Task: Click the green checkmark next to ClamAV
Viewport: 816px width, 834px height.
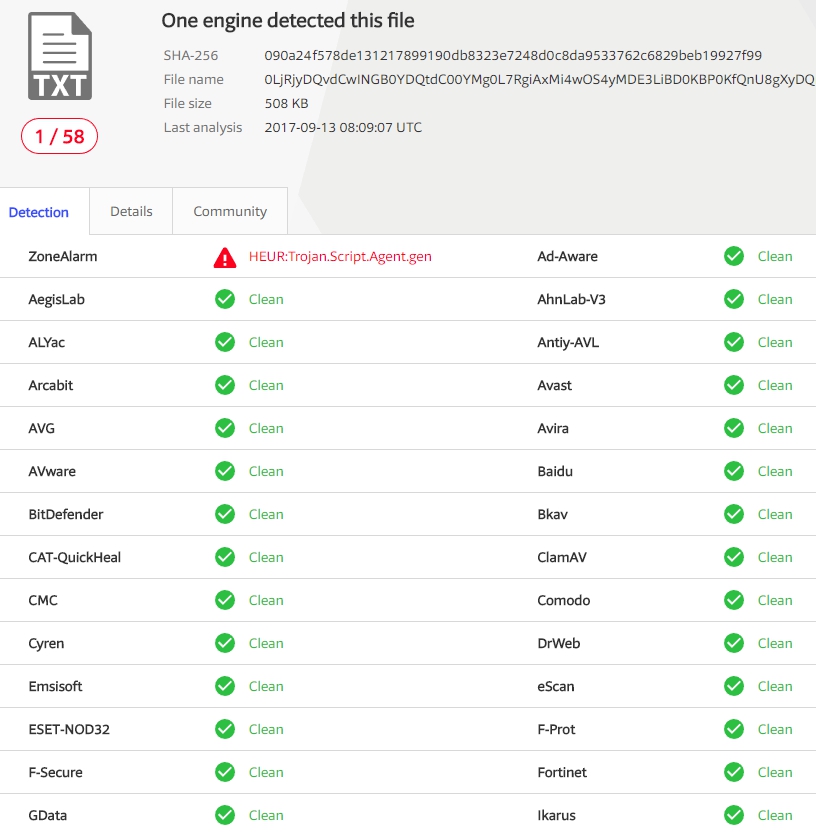Action: tap(734, 557)
